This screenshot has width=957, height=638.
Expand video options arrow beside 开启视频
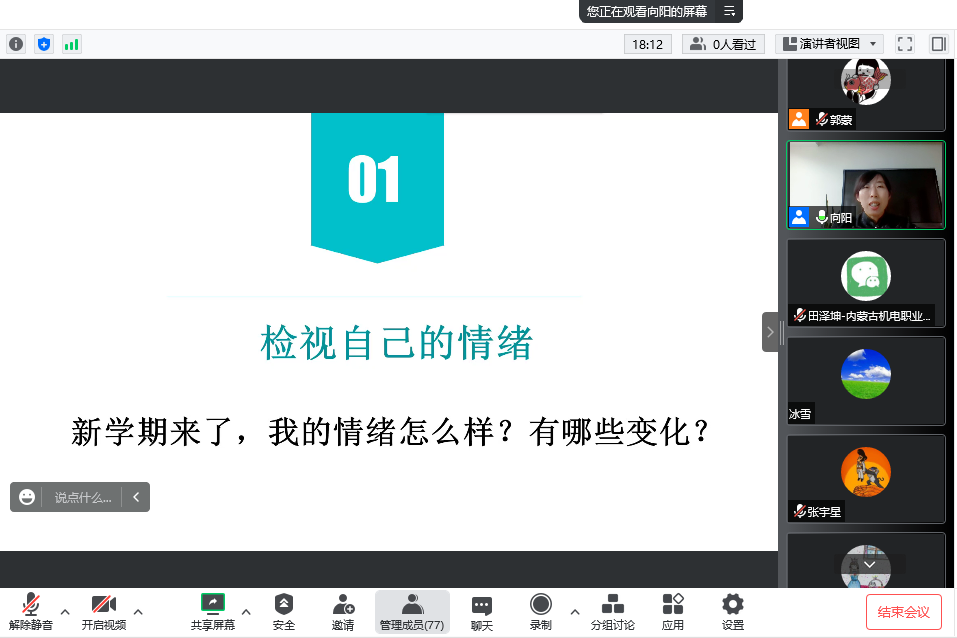click(x=138, y=611)
